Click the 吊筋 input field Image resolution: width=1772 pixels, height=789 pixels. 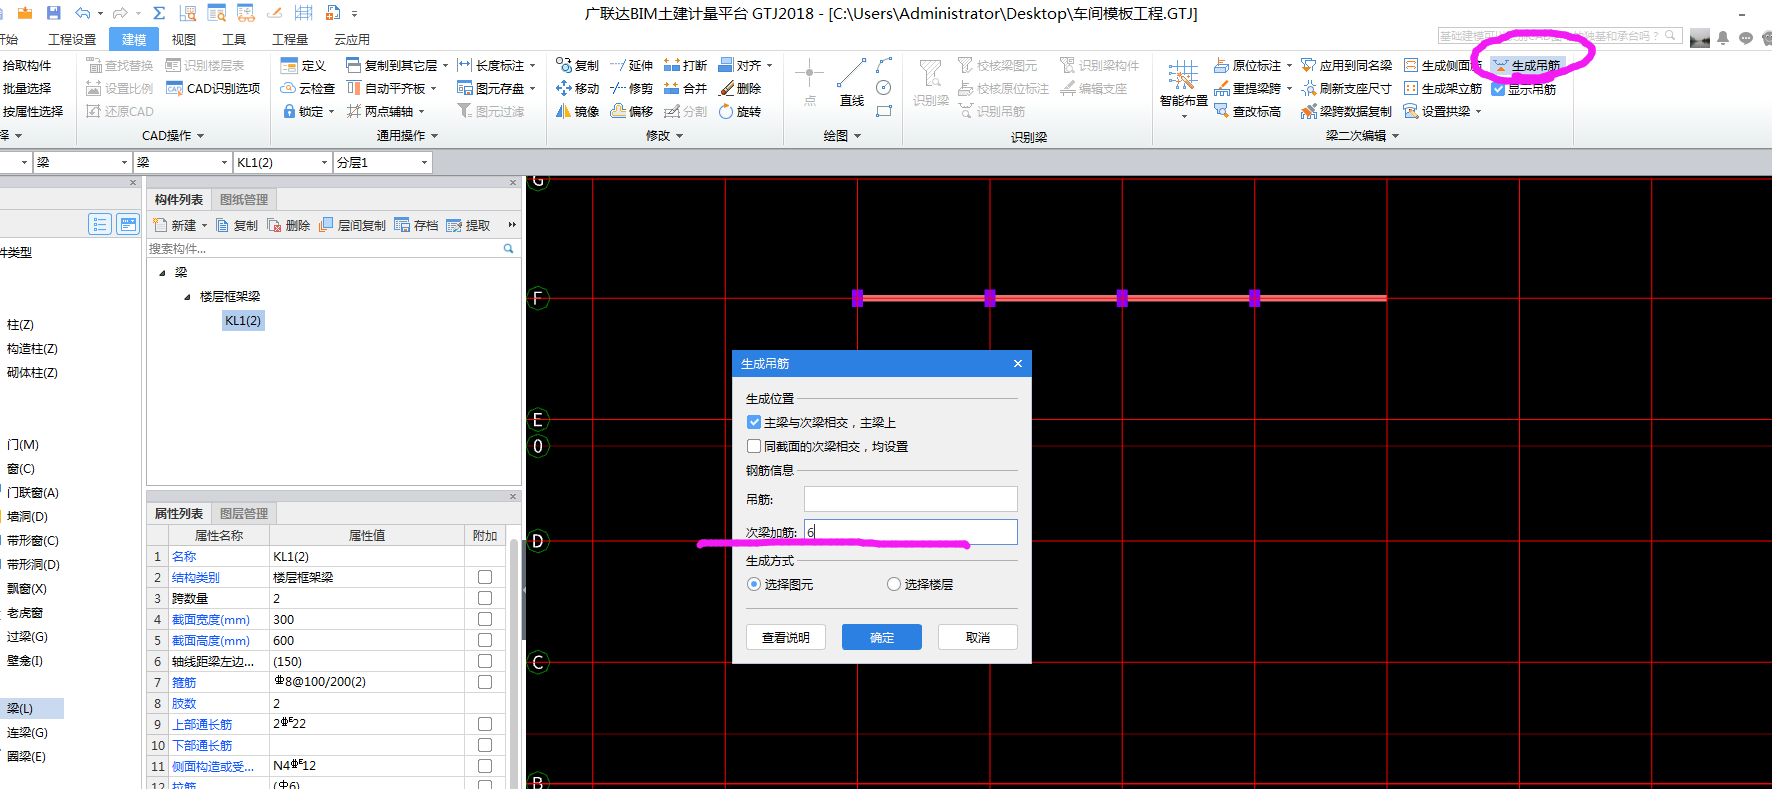tap(911, 499)
